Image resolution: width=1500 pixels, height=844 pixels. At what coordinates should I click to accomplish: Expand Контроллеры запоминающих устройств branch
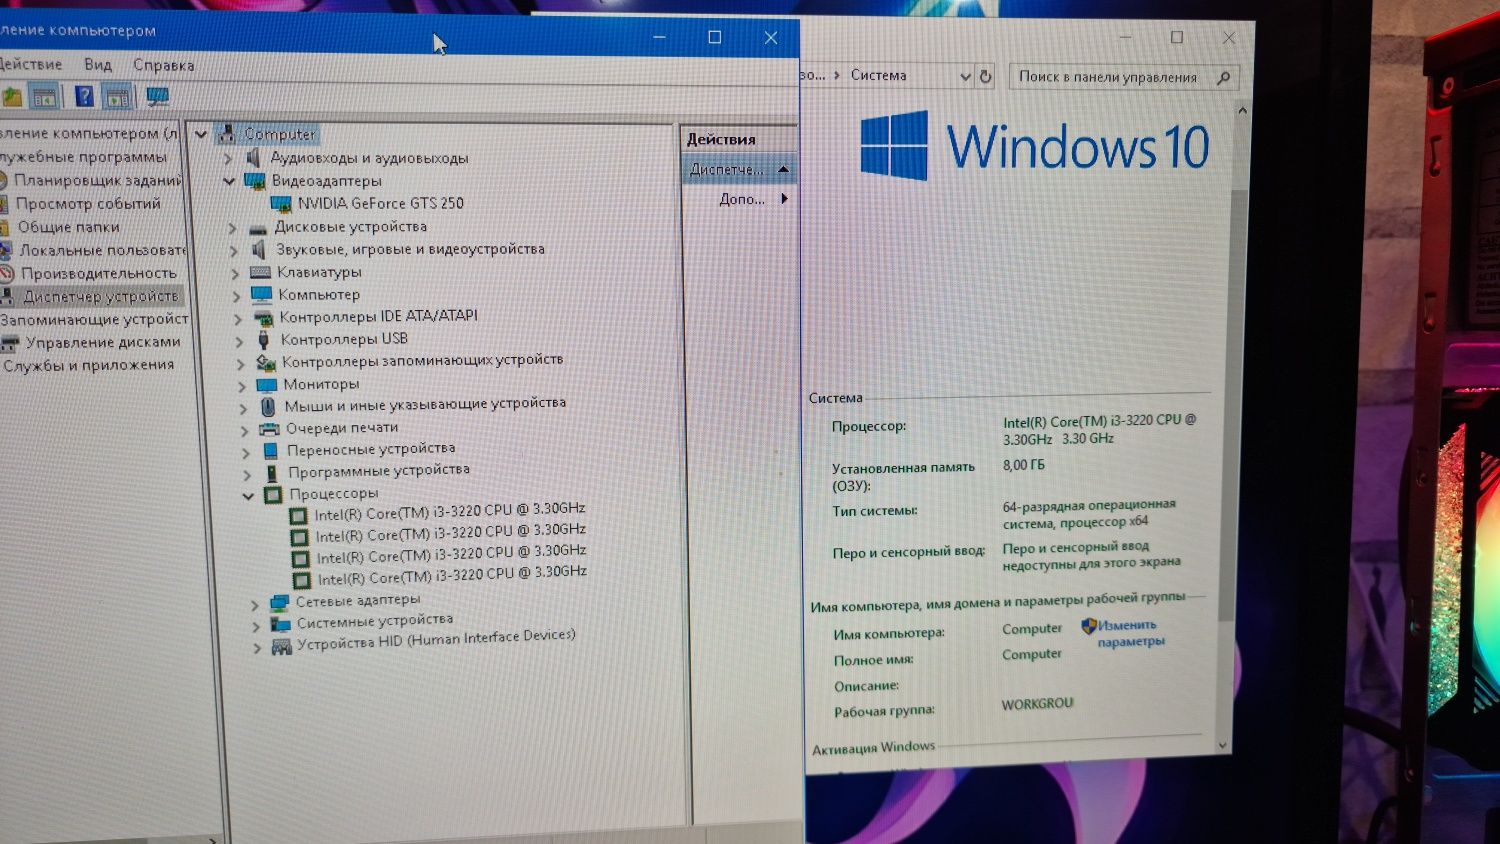pyautogui.click(x=240, y=363)
